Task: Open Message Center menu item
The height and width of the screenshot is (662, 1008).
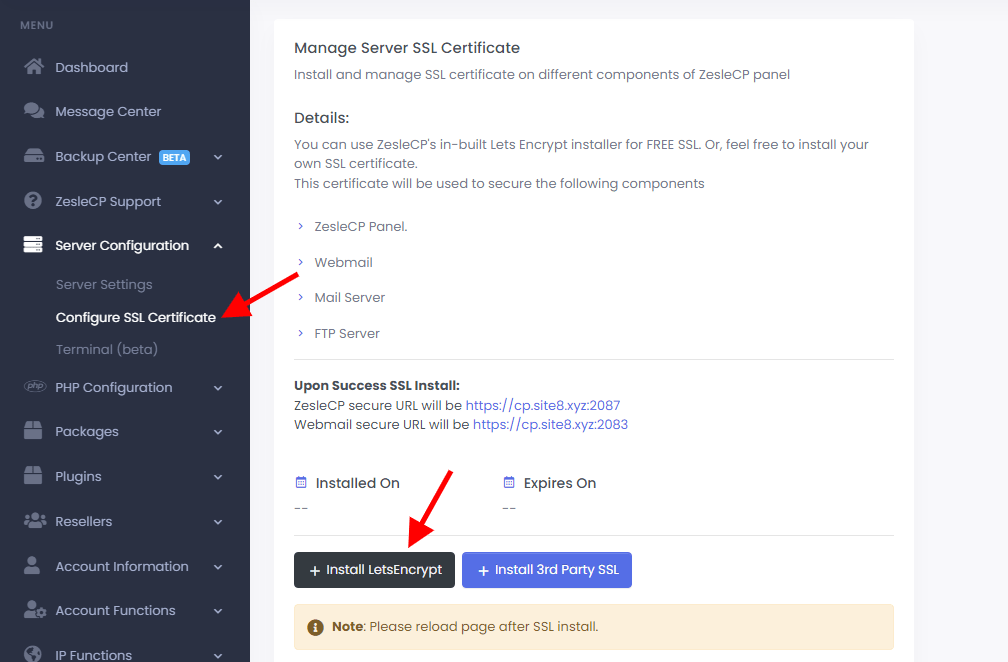Action: coord(108,111)
